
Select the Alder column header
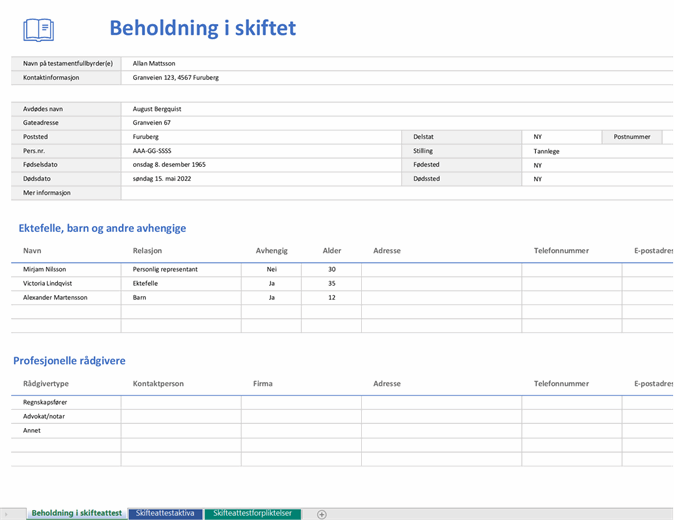click(332, 251)
